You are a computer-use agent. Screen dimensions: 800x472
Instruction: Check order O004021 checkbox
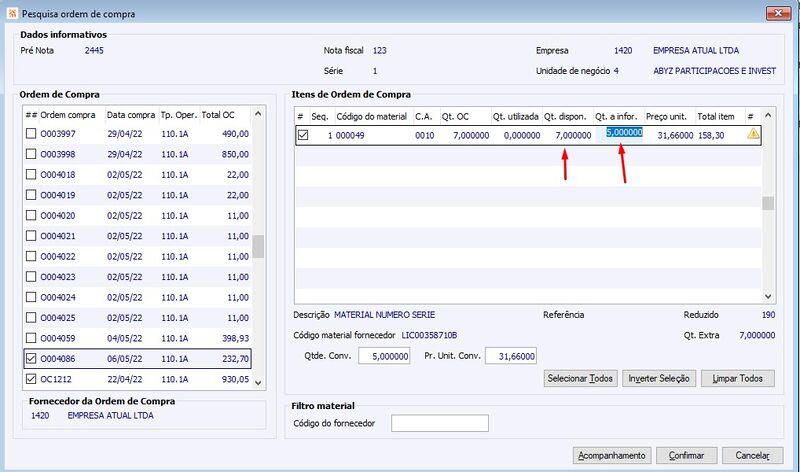click(x=31, y=236)
